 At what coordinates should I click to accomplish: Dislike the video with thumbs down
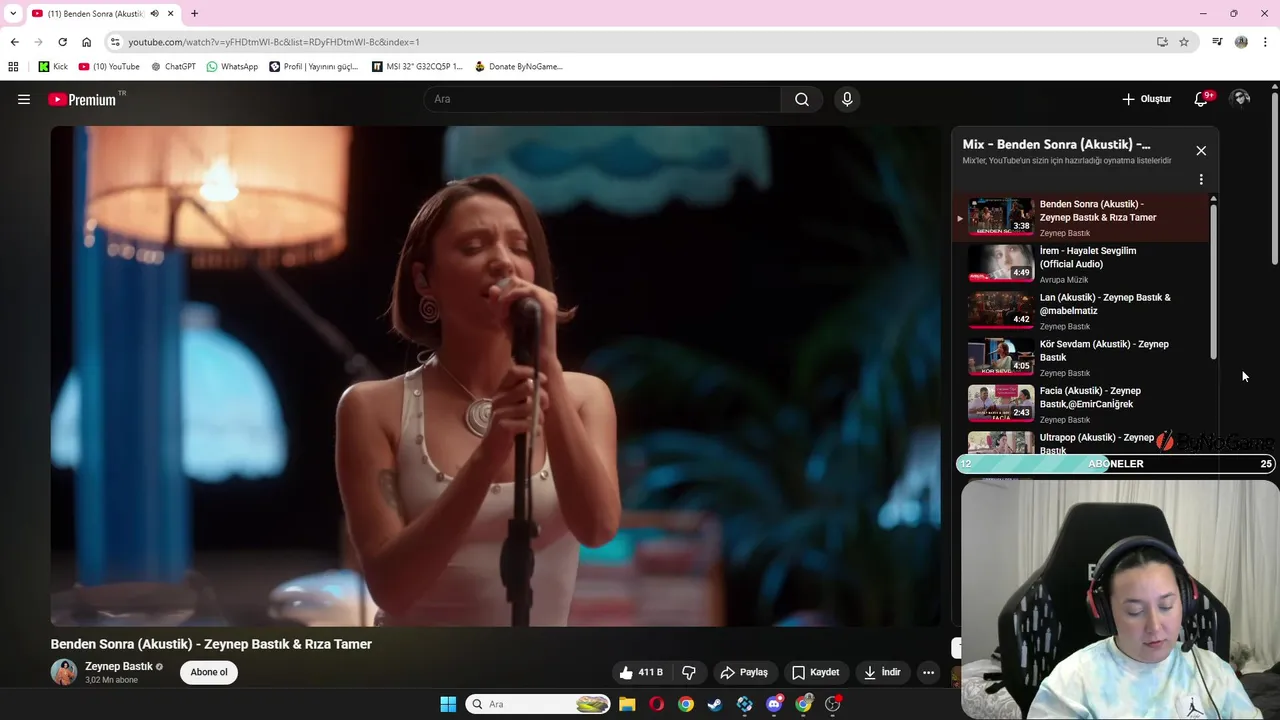coord(689,672)
